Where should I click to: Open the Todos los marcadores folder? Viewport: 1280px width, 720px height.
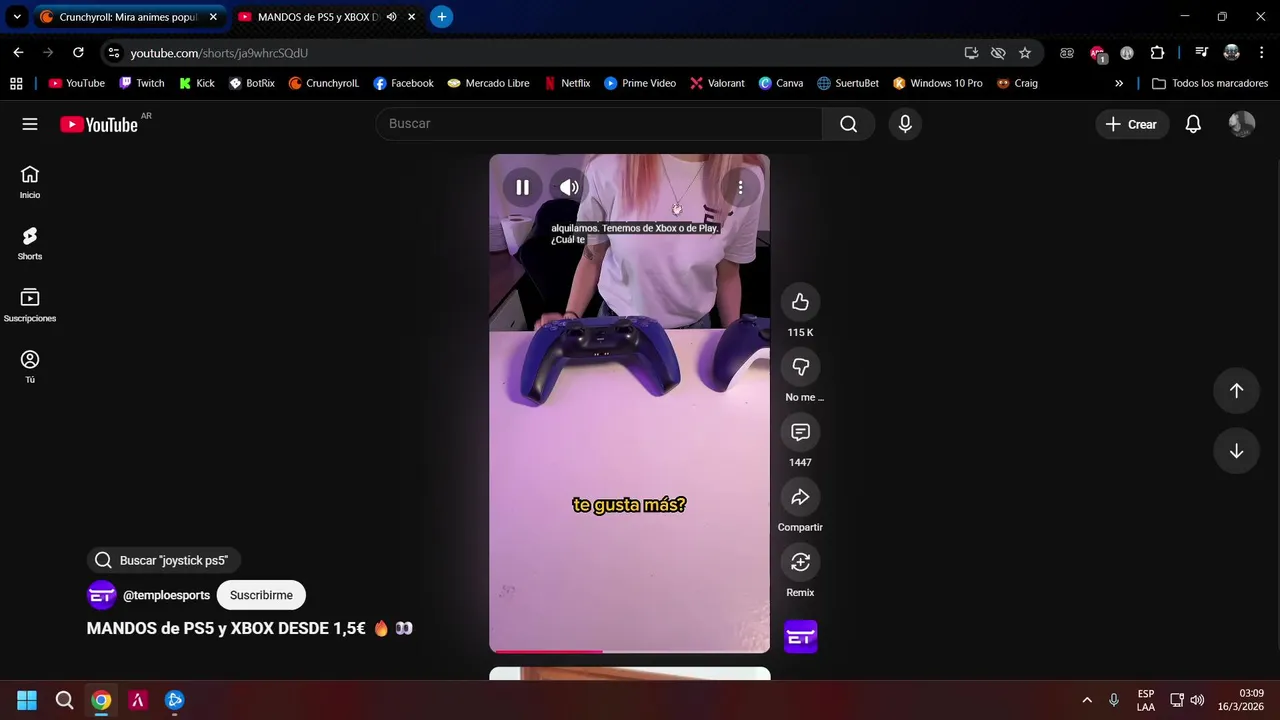click(x=1210, y=84)
